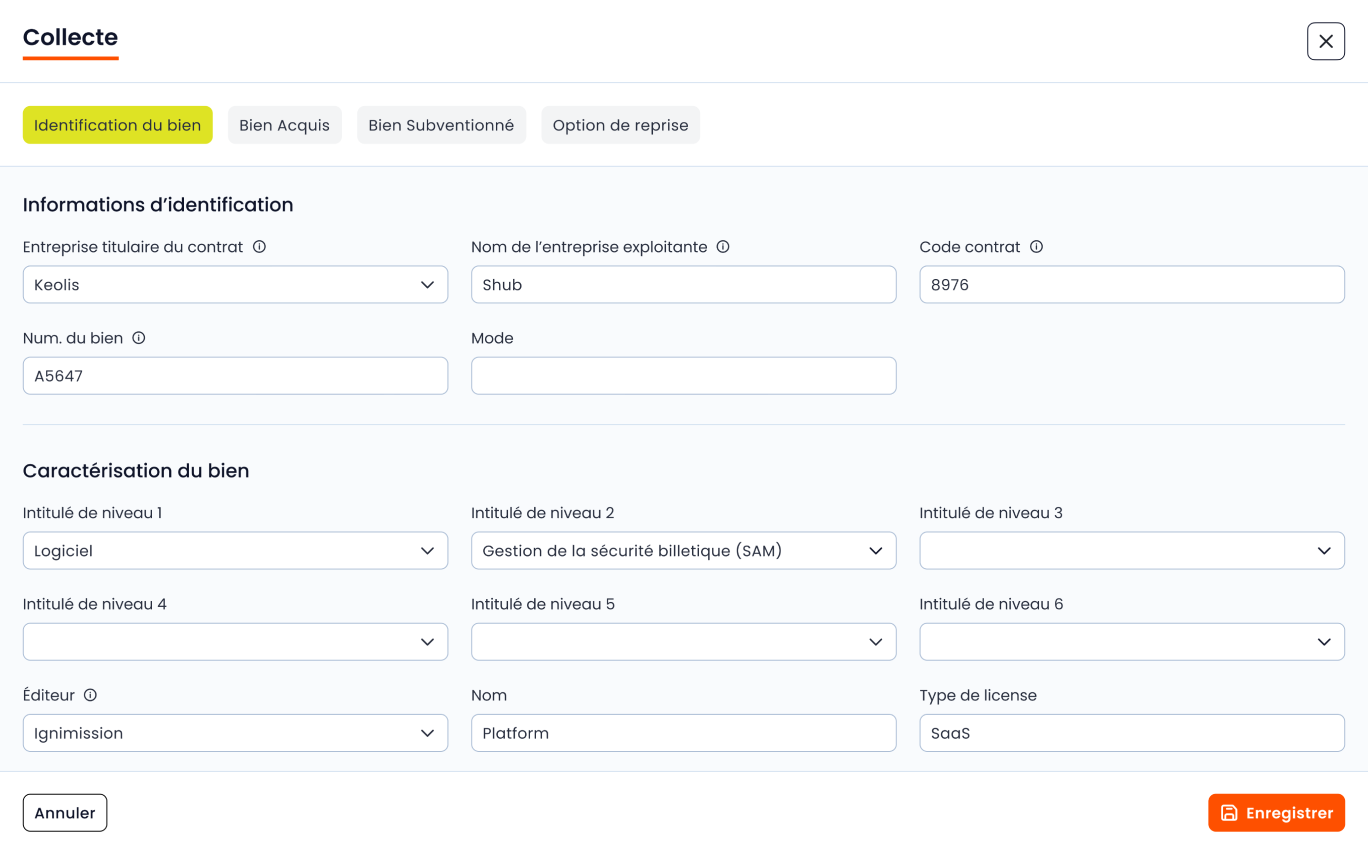Click the info icon next to Éditeur

tap(90, 695)
